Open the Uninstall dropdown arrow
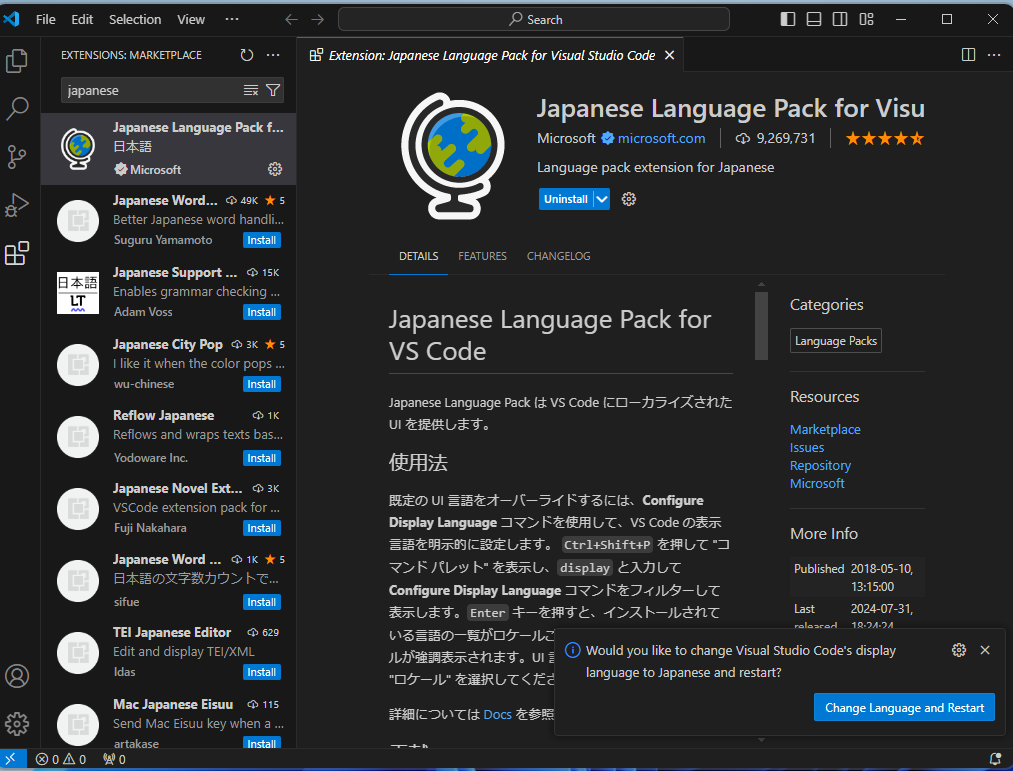Screen dimensions: 1013x771 pyautogui.click(x=600, y=199)
